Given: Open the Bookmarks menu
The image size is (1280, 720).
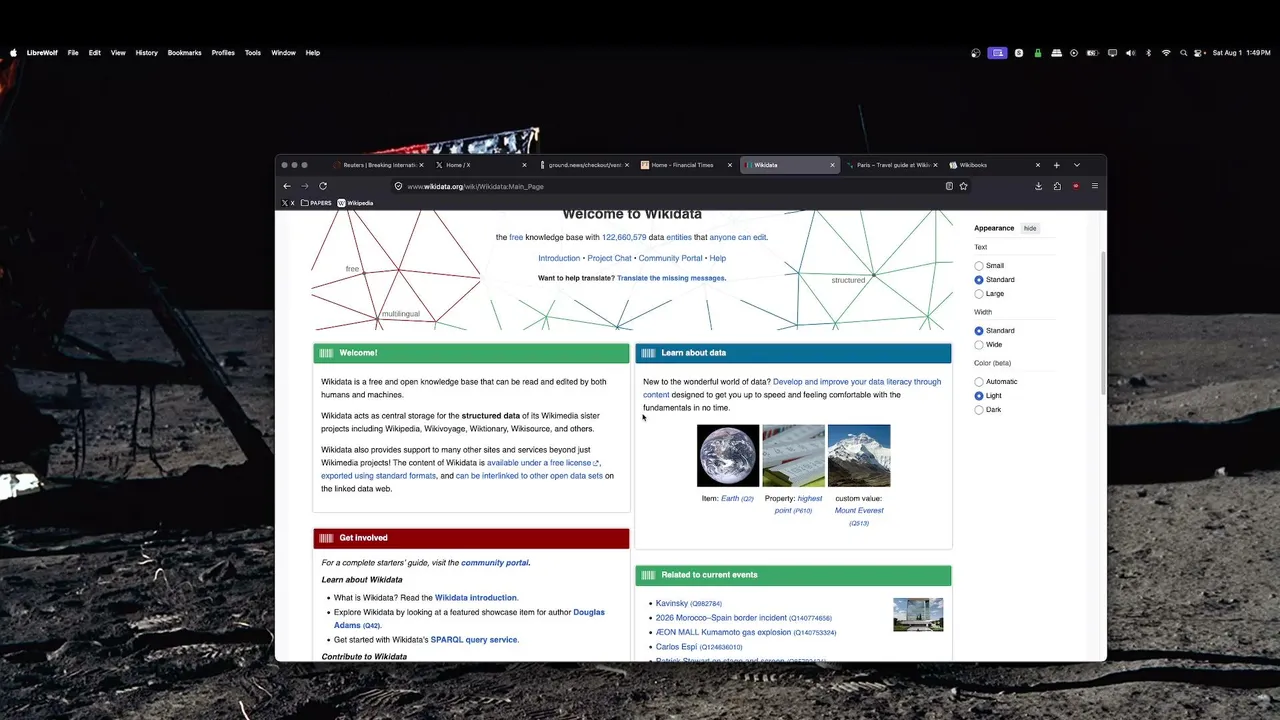Looking at the screenshot, I should [185, 53].
